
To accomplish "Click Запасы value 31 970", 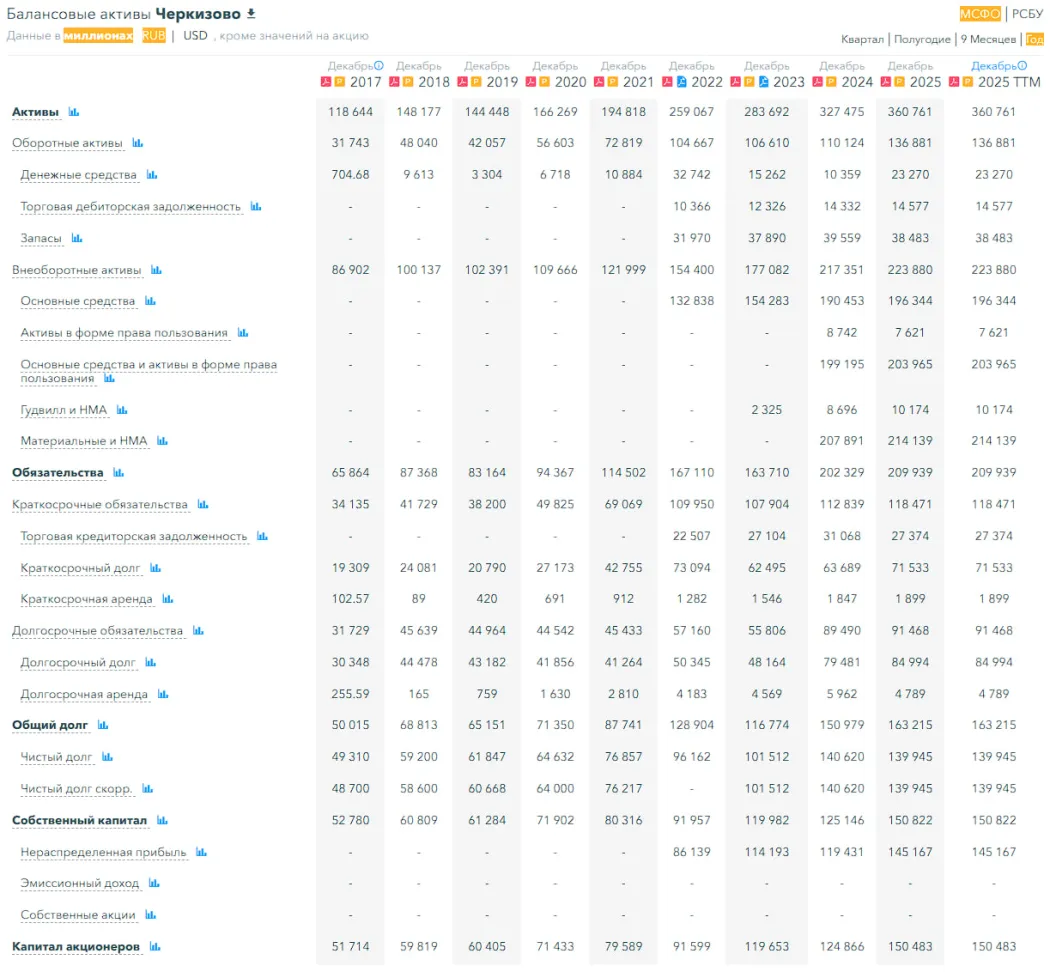I will pyautogui.click(x=692, y=238).
